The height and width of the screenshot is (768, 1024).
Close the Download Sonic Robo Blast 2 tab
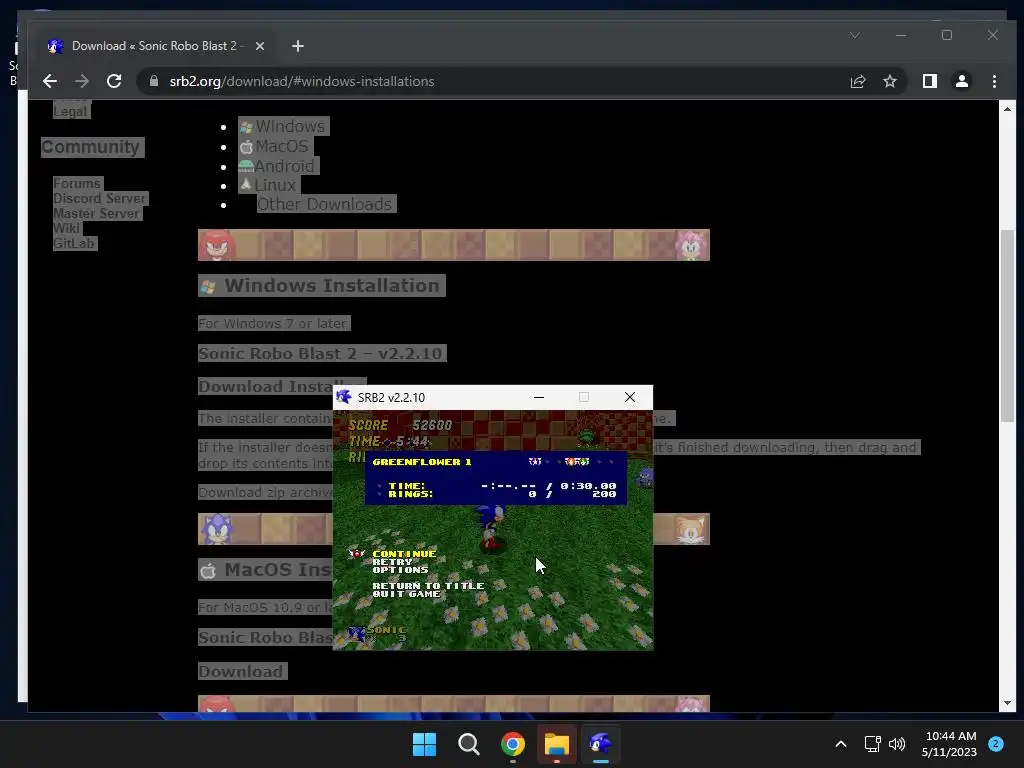click(x=259, y=46)
